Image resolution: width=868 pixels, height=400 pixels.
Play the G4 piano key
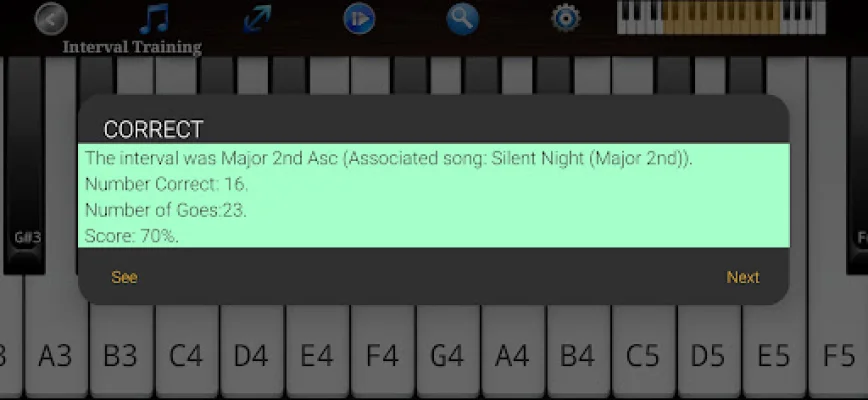click(x=447, y=356)
